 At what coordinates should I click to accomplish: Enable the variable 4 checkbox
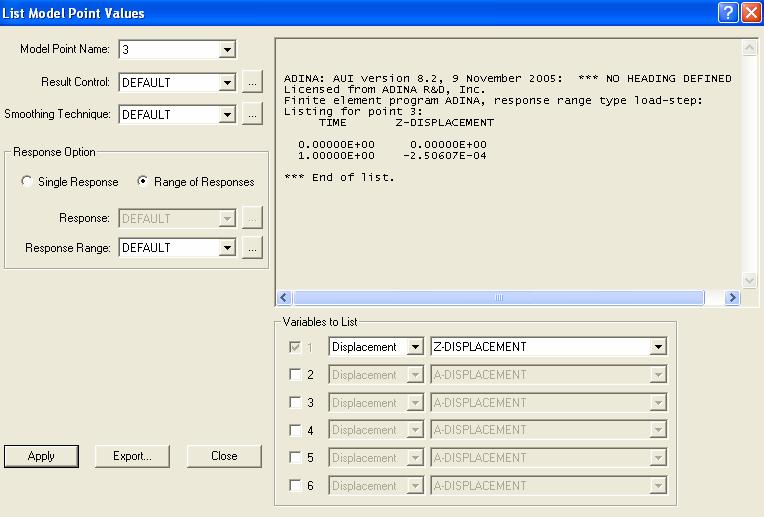coord(295,430)
